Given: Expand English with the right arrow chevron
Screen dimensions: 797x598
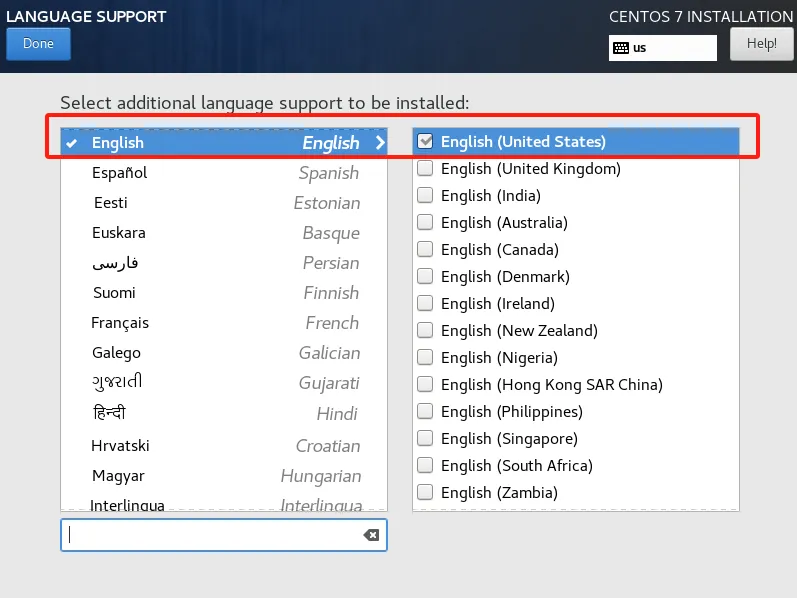Looking at the screenshot, I should 379,143.
